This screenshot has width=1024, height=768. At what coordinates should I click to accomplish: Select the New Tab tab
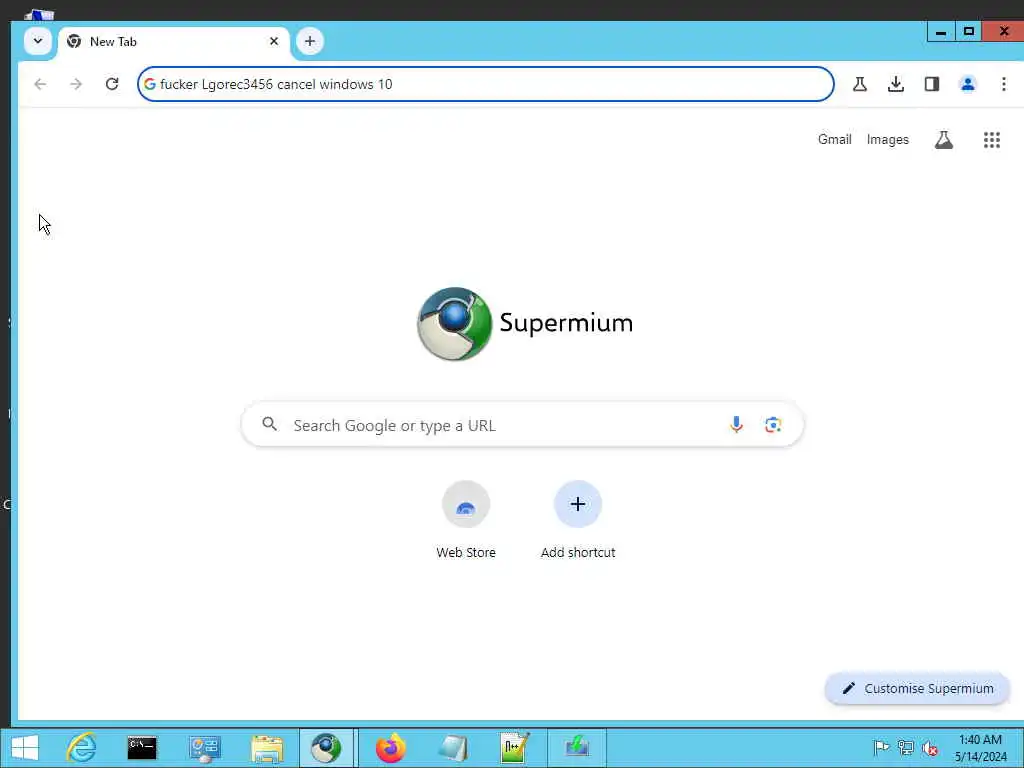tap(174, 42)
